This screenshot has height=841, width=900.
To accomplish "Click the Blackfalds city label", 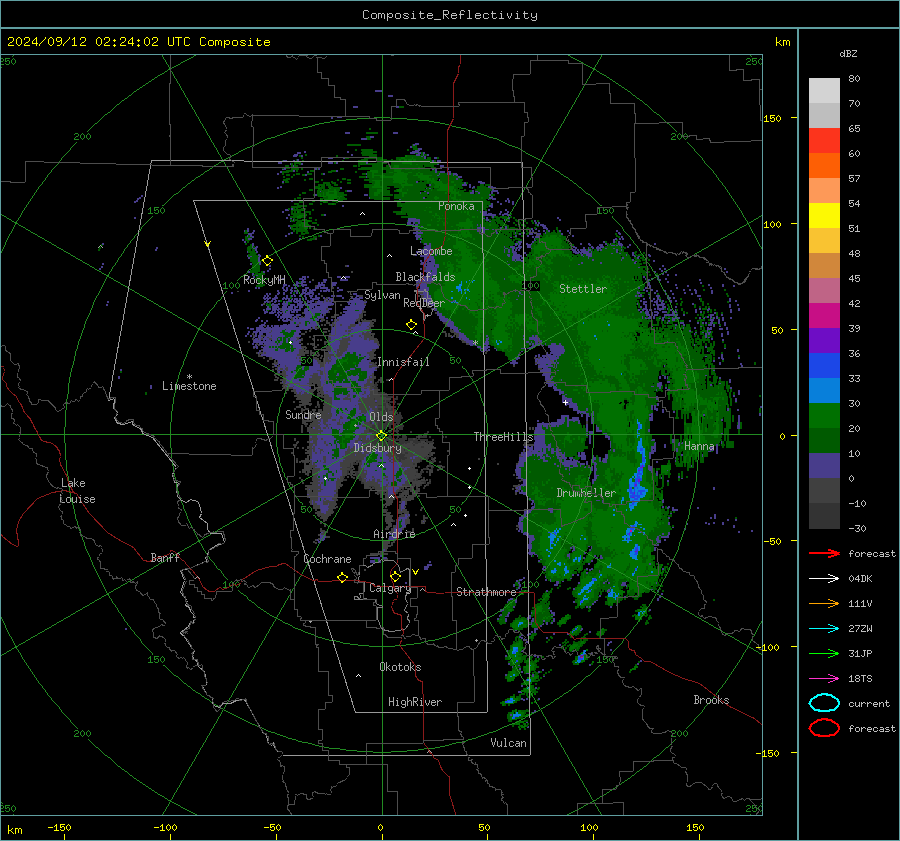I will pos(425,277).
